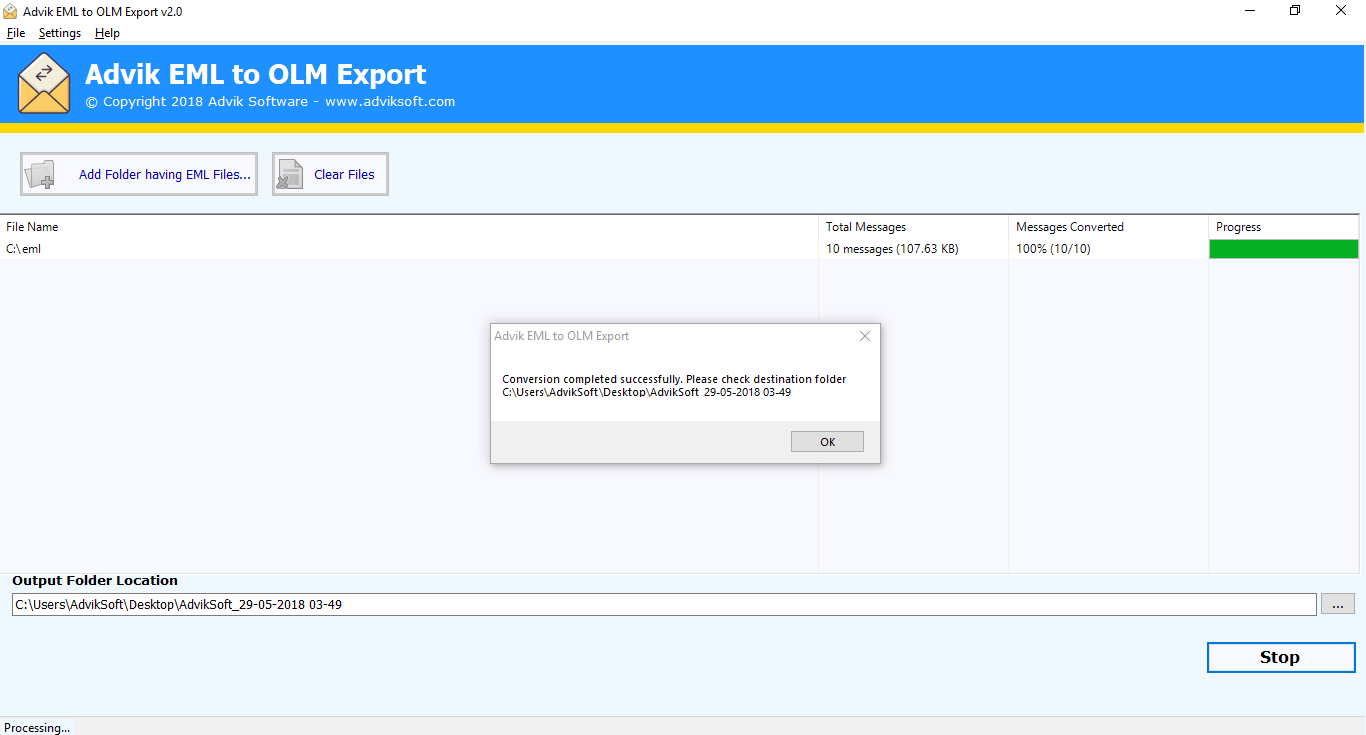Close the conversion completed dialog with its X
1366x735 pixels.
pos(864,336)
